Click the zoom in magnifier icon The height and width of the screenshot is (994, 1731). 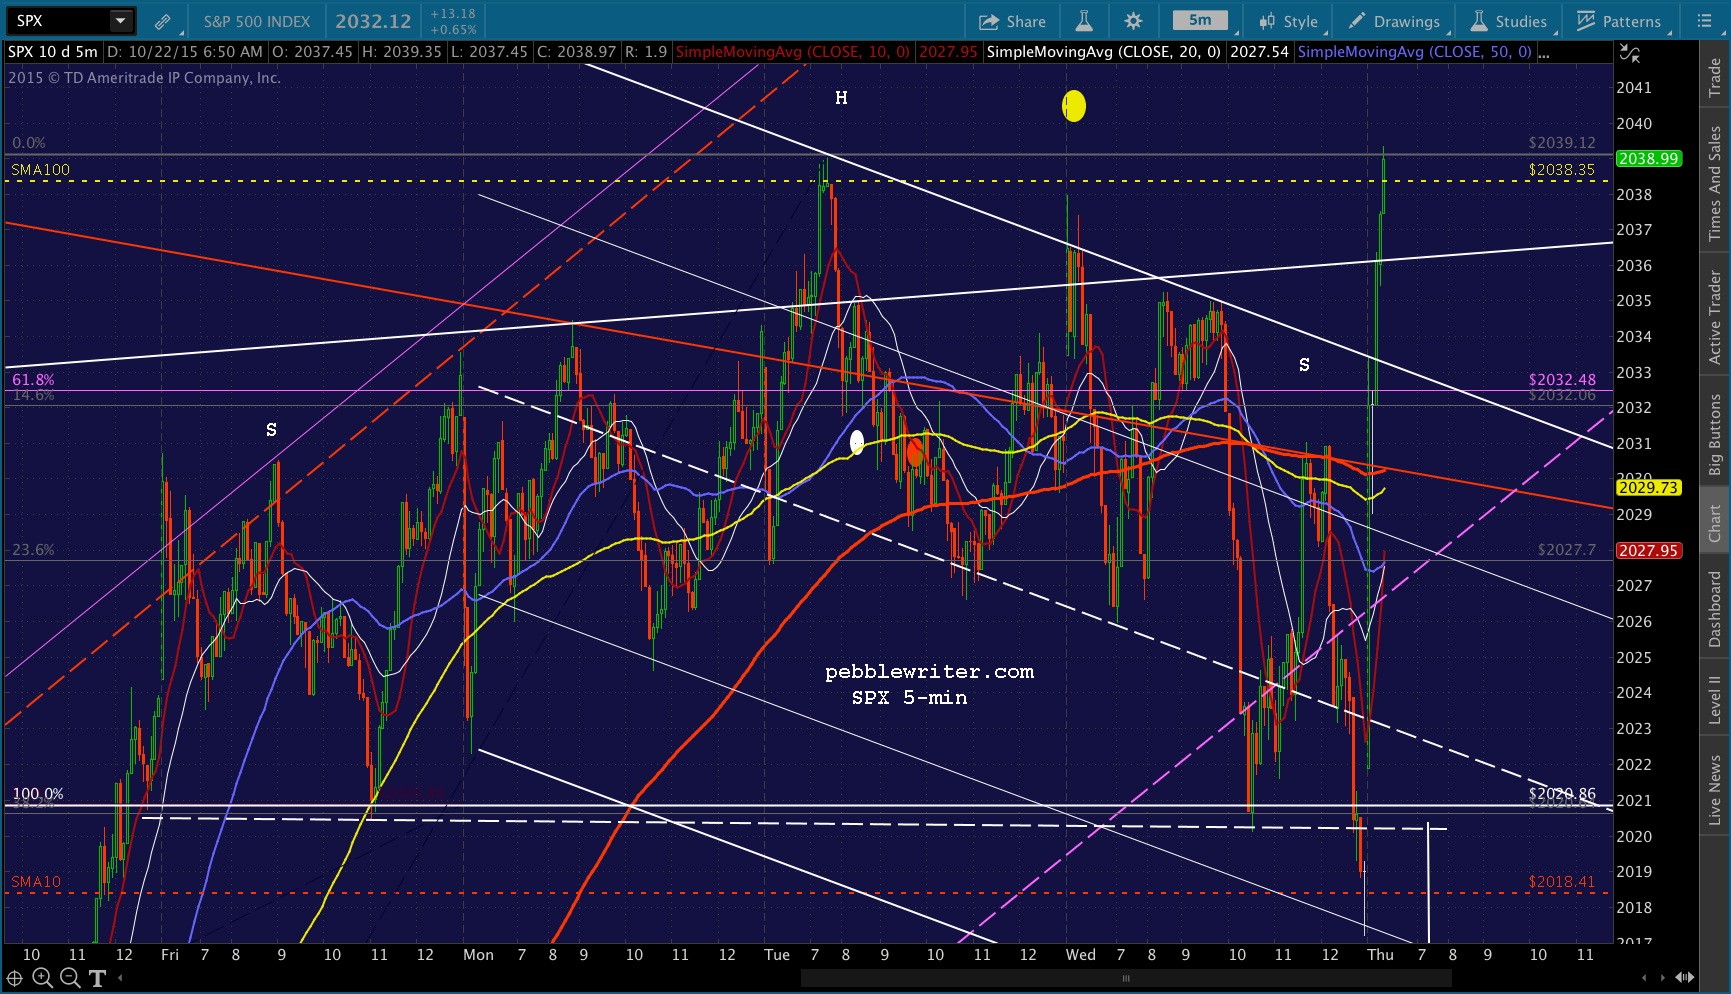[42, 978]
